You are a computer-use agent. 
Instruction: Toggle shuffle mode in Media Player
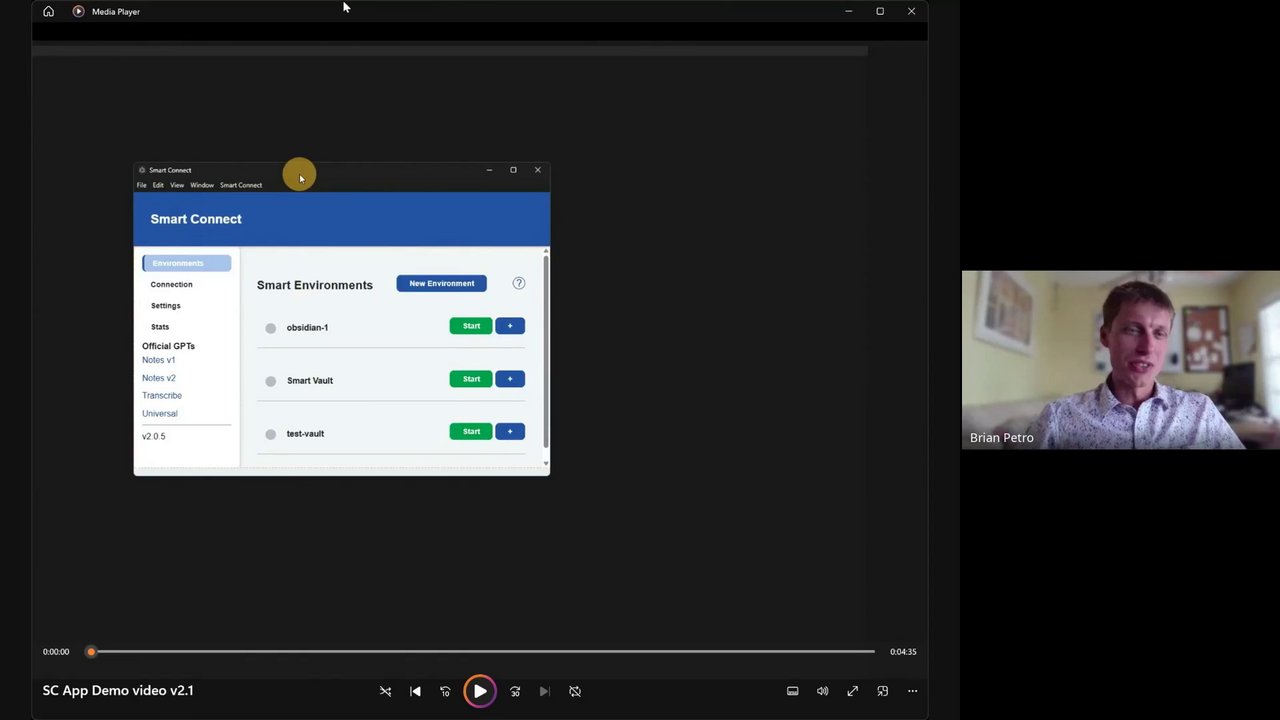click(x=385, y=691)
